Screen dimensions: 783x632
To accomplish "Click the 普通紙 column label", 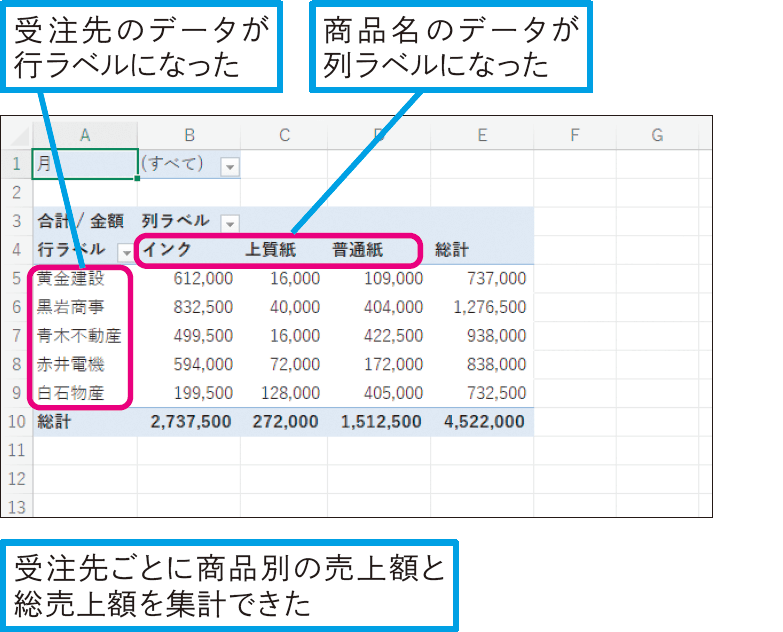I will (362, 250).
